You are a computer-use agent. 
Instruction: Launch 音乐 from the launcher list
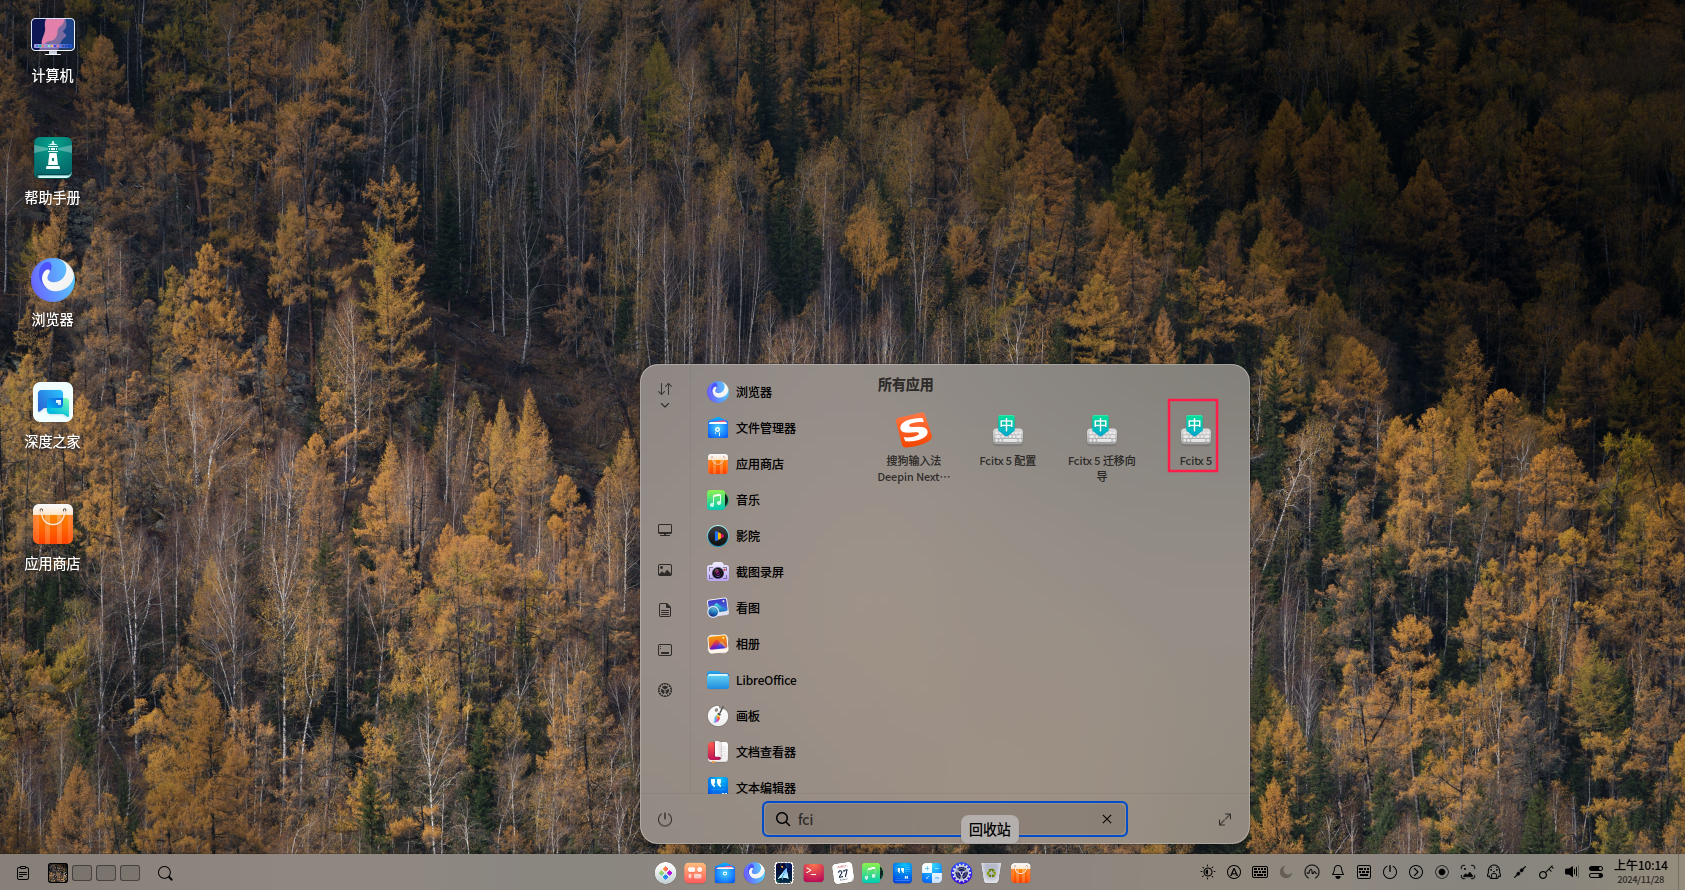point(733,500)
